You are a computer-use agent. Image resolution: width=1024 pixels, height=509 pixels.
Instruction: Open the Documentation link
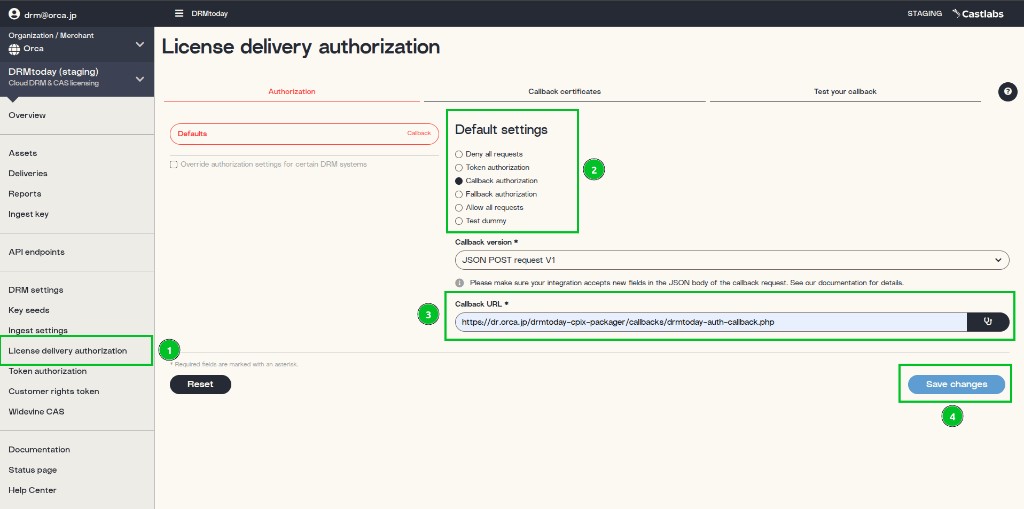coord(39,450)
